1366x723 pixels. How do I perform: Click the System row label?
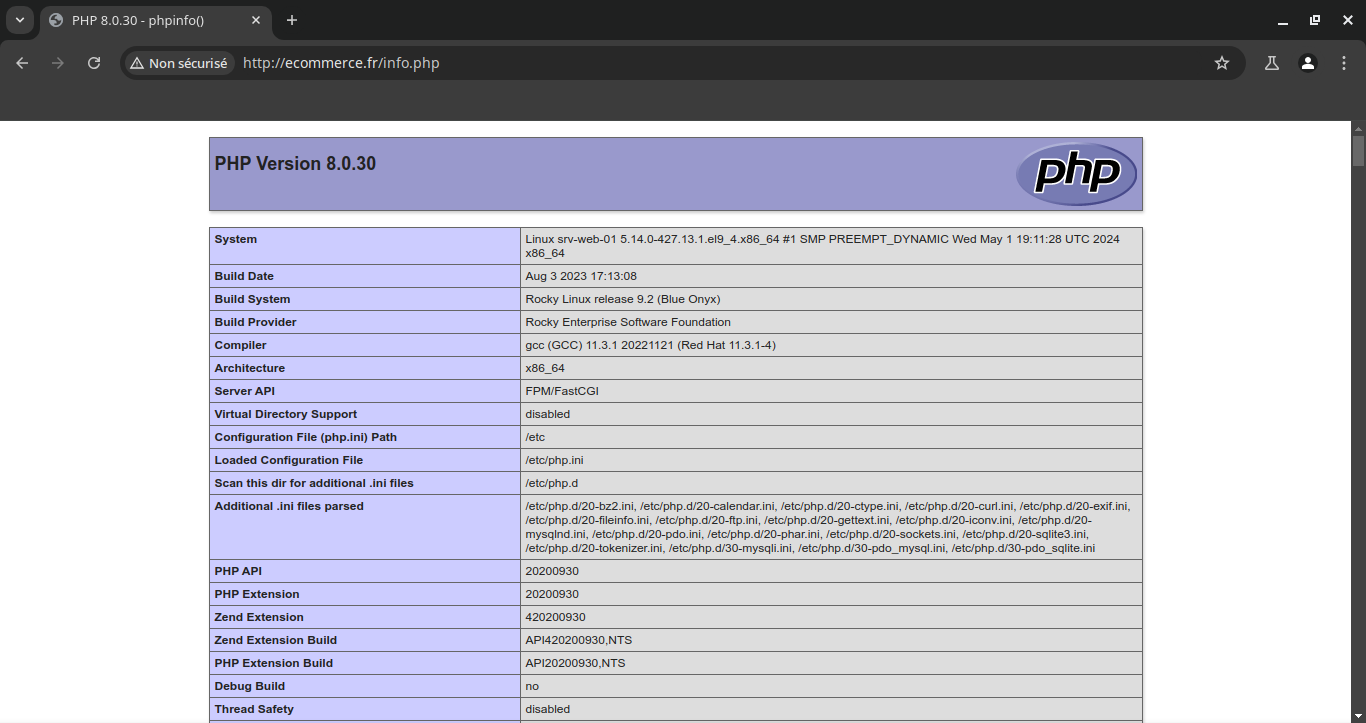(235, 239)
